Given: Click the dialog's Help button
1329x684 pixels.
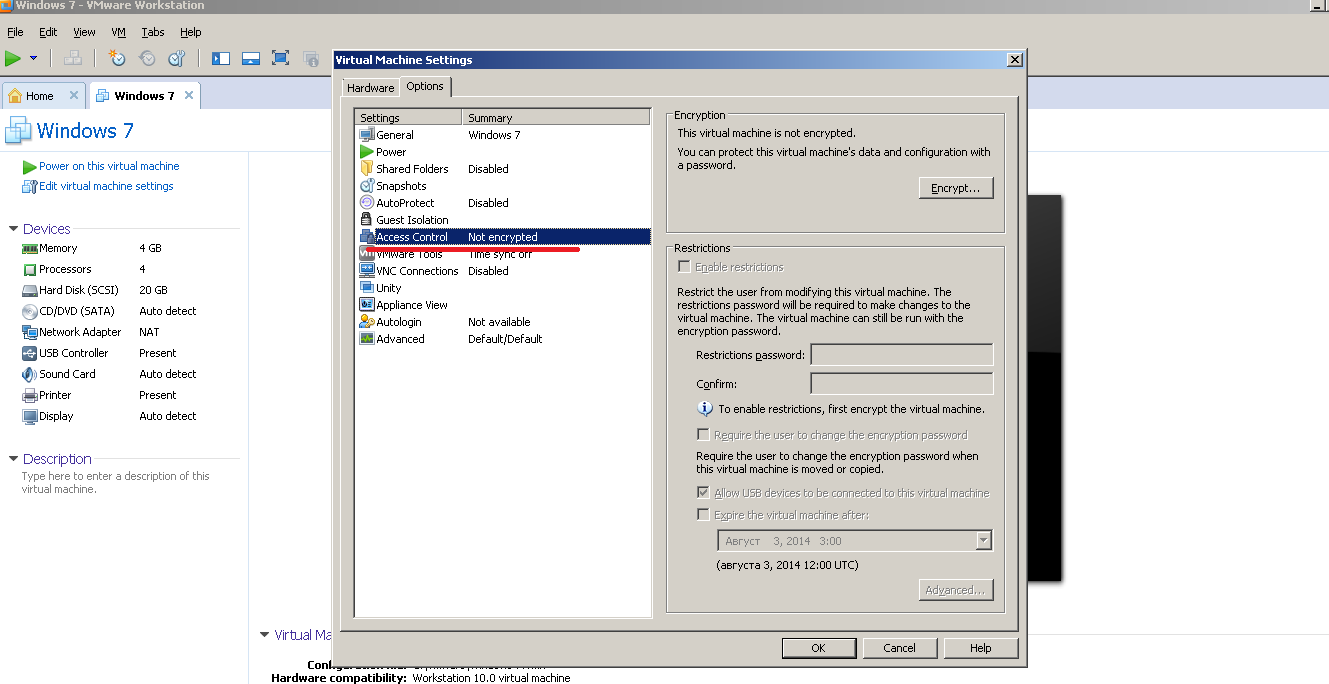Looking at the screenshot, I should coord(981,648).
